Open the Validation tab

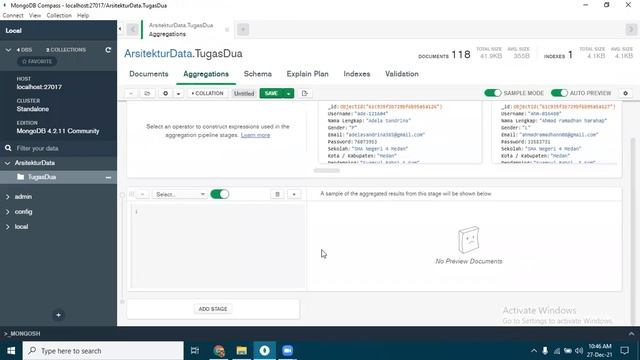[402, 74]
